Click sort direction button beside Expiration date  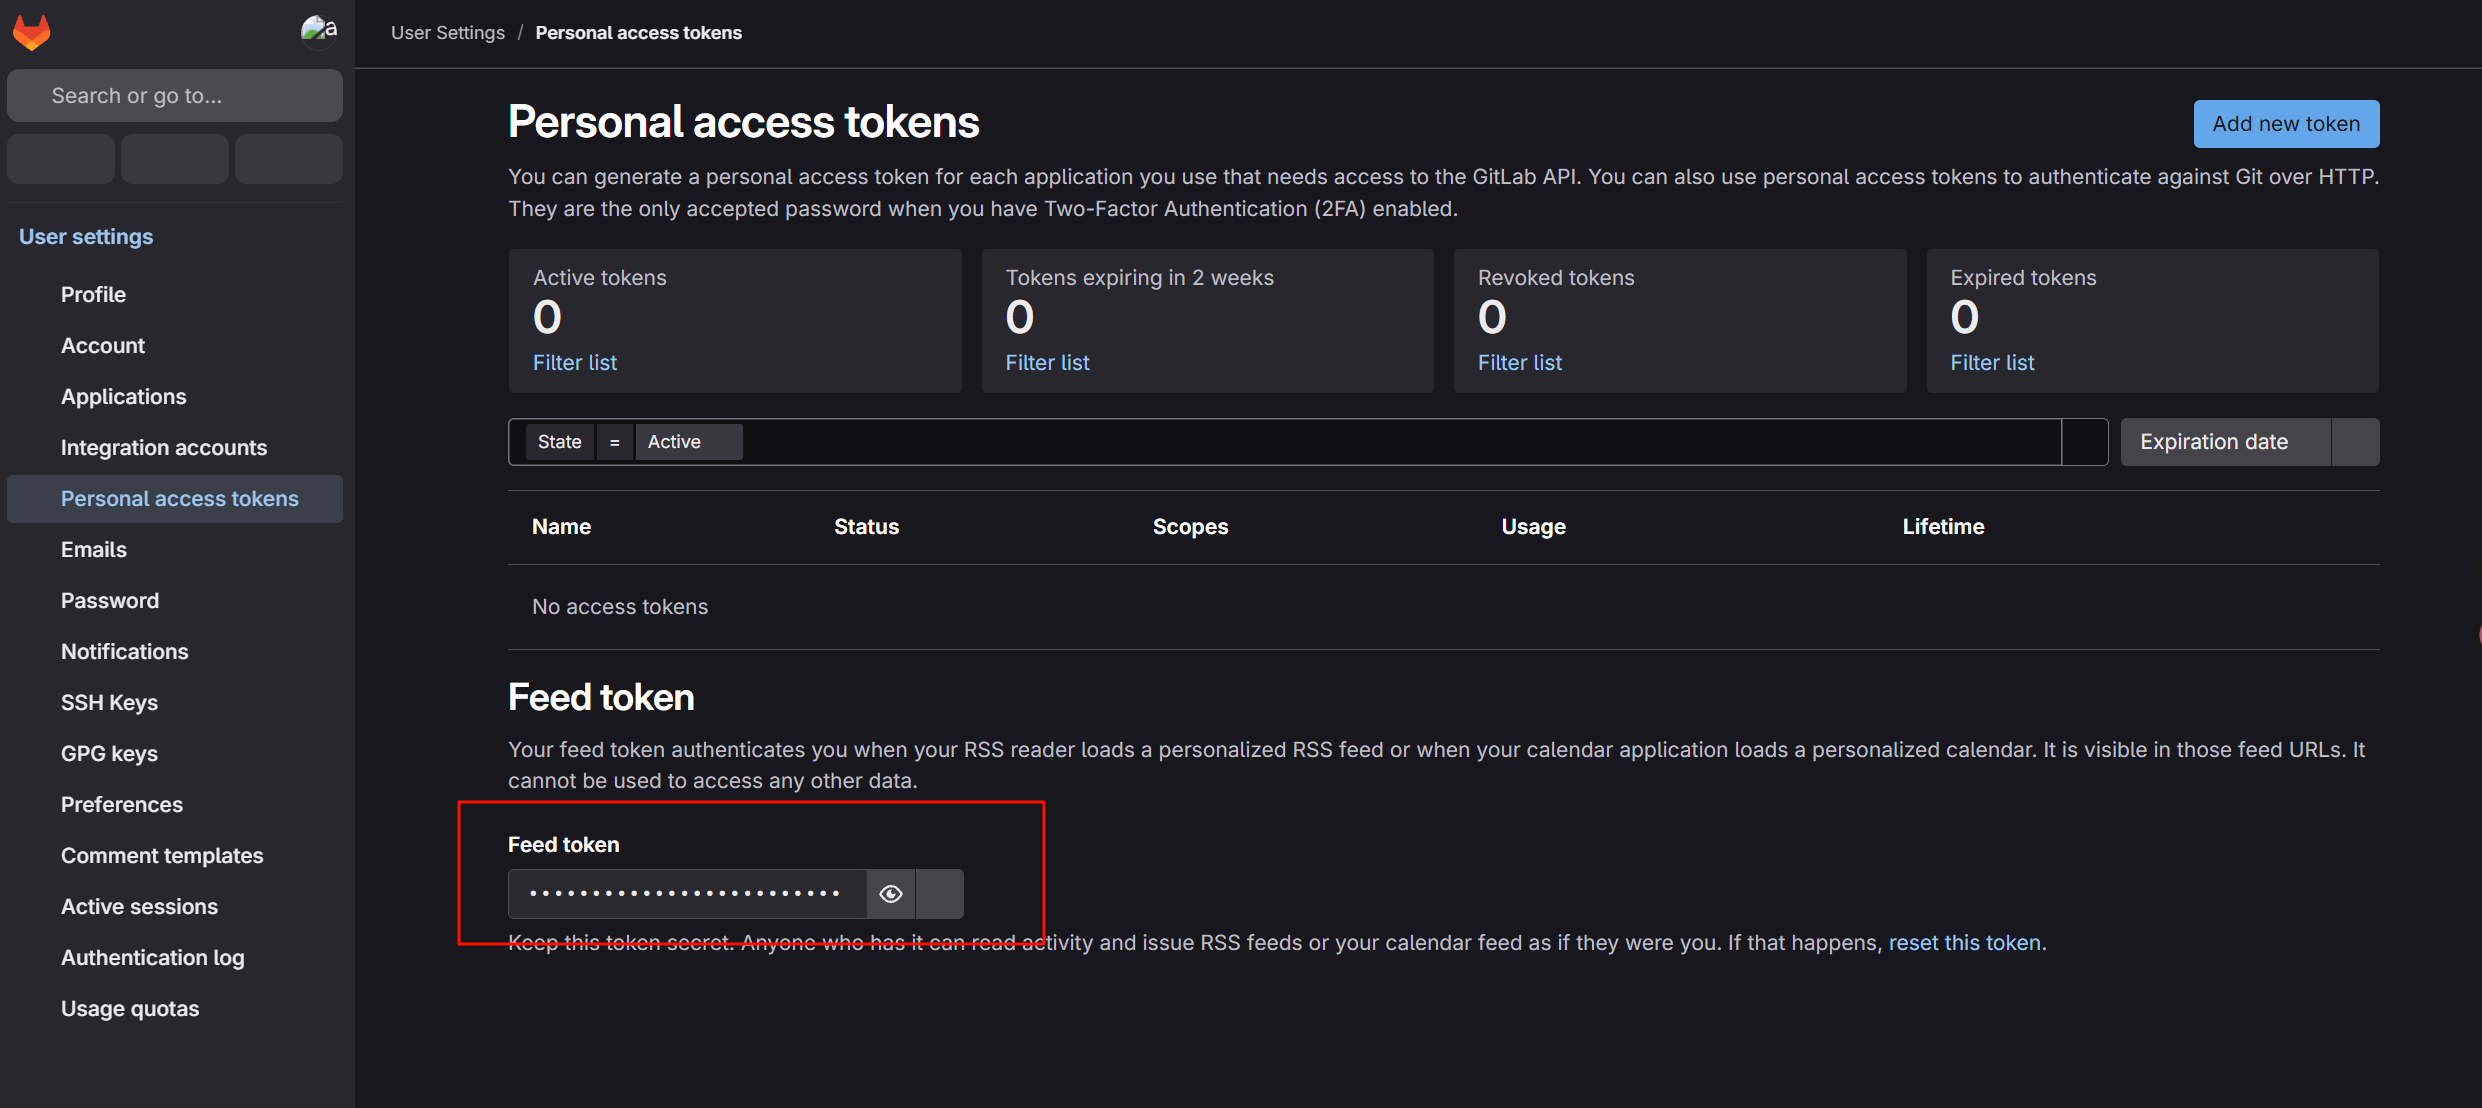coord(2355,442)
